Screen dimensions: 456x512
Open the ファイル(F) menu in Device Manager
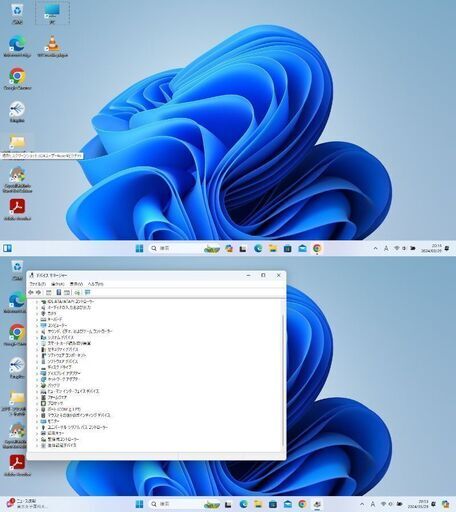tap(38, 284)
